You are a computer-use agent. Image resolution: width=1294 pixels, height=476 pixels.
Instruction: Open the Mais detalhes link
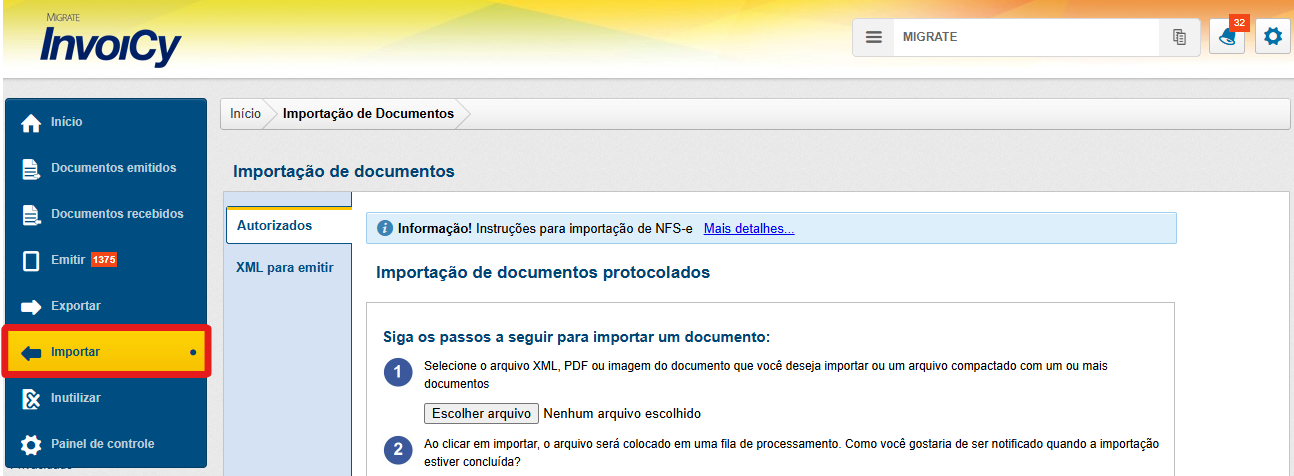[749, 229]
